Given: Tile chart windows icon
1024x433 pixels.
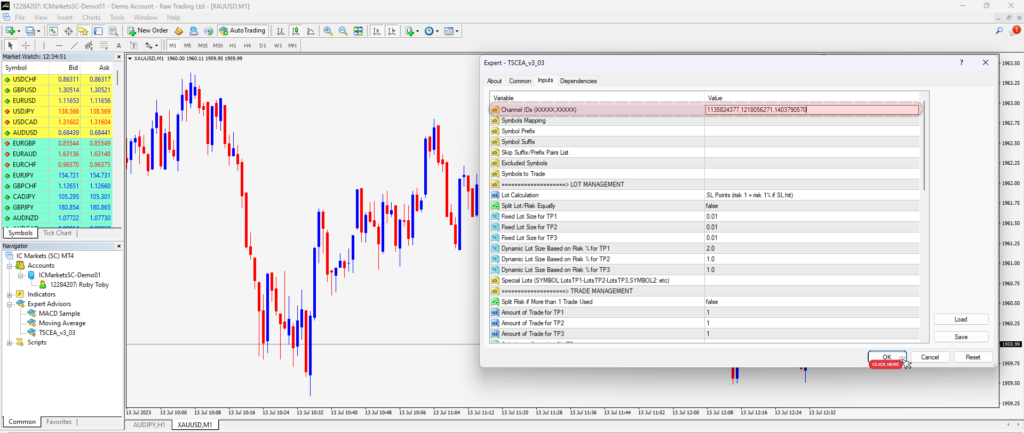Looking at the screenshot, I should point(359,31).
